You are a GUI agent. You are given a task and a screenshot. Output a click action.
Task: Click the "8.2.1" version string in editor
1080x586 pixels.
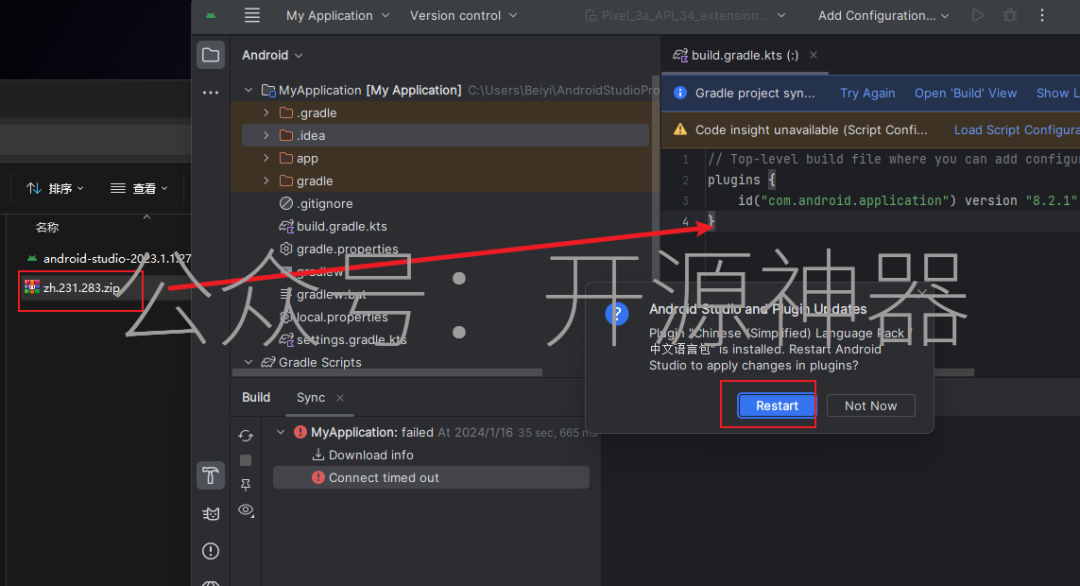point(1051,200)
